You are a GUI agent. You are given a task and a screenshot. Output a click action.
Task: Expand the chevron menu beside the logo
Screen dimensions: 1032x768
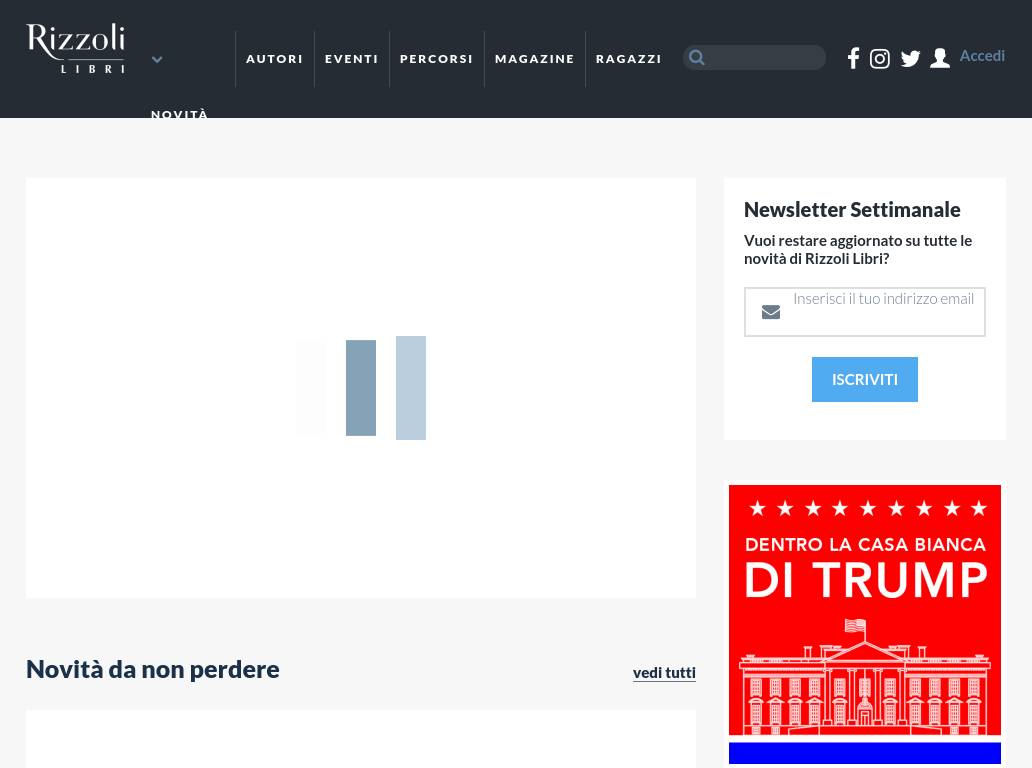click(157, 60)
